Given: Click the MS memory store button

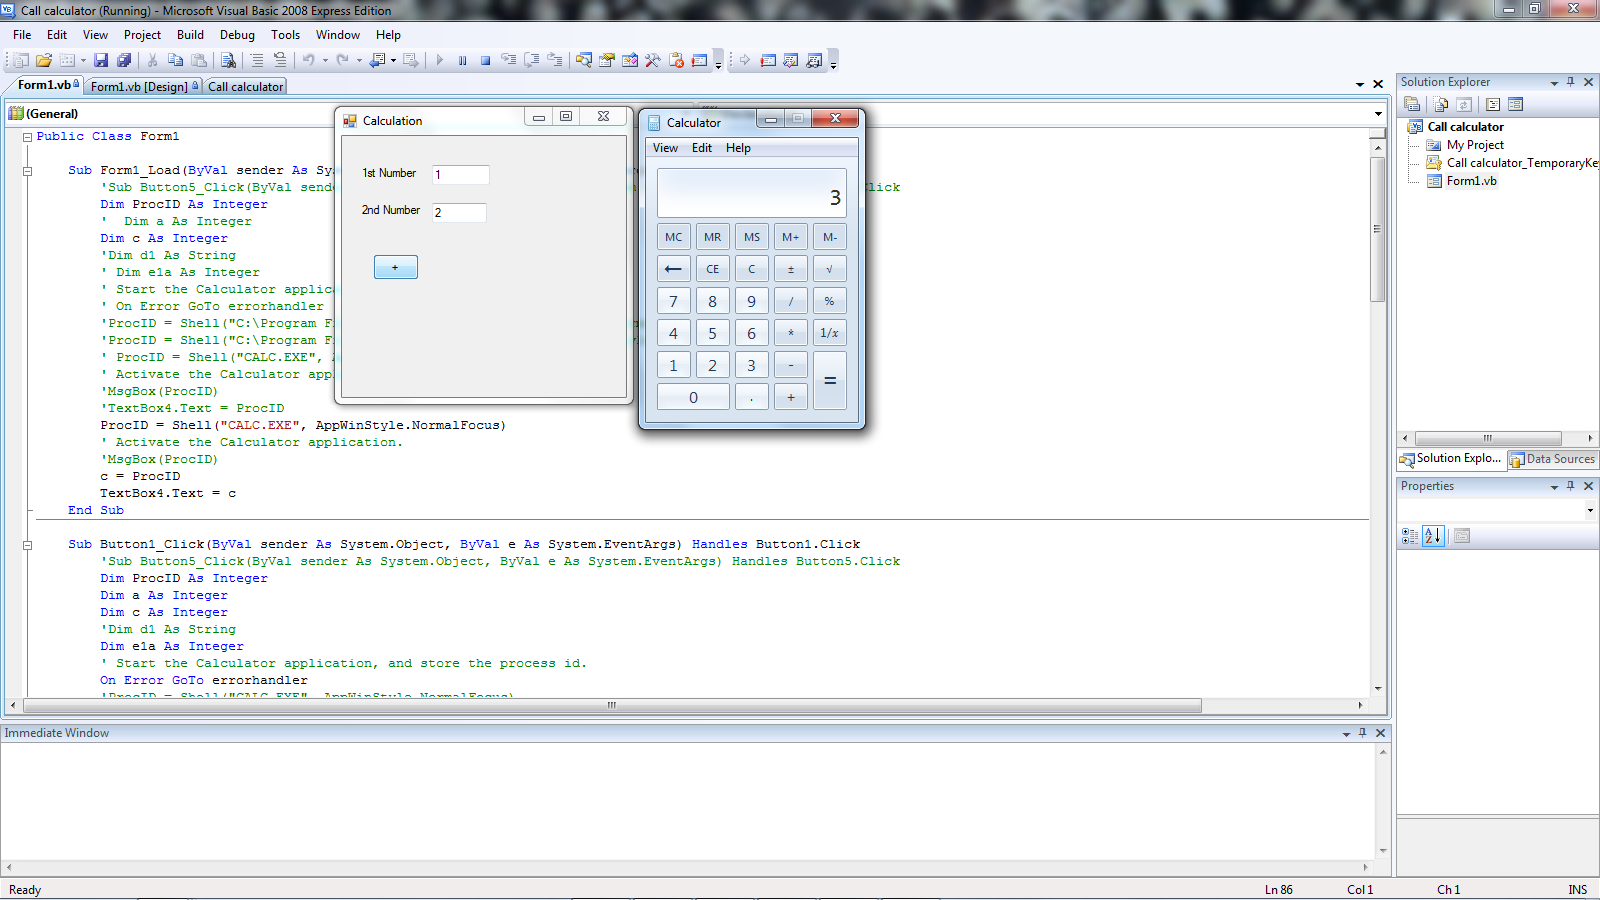Looking at the screenshot, I should click(752, 237).
